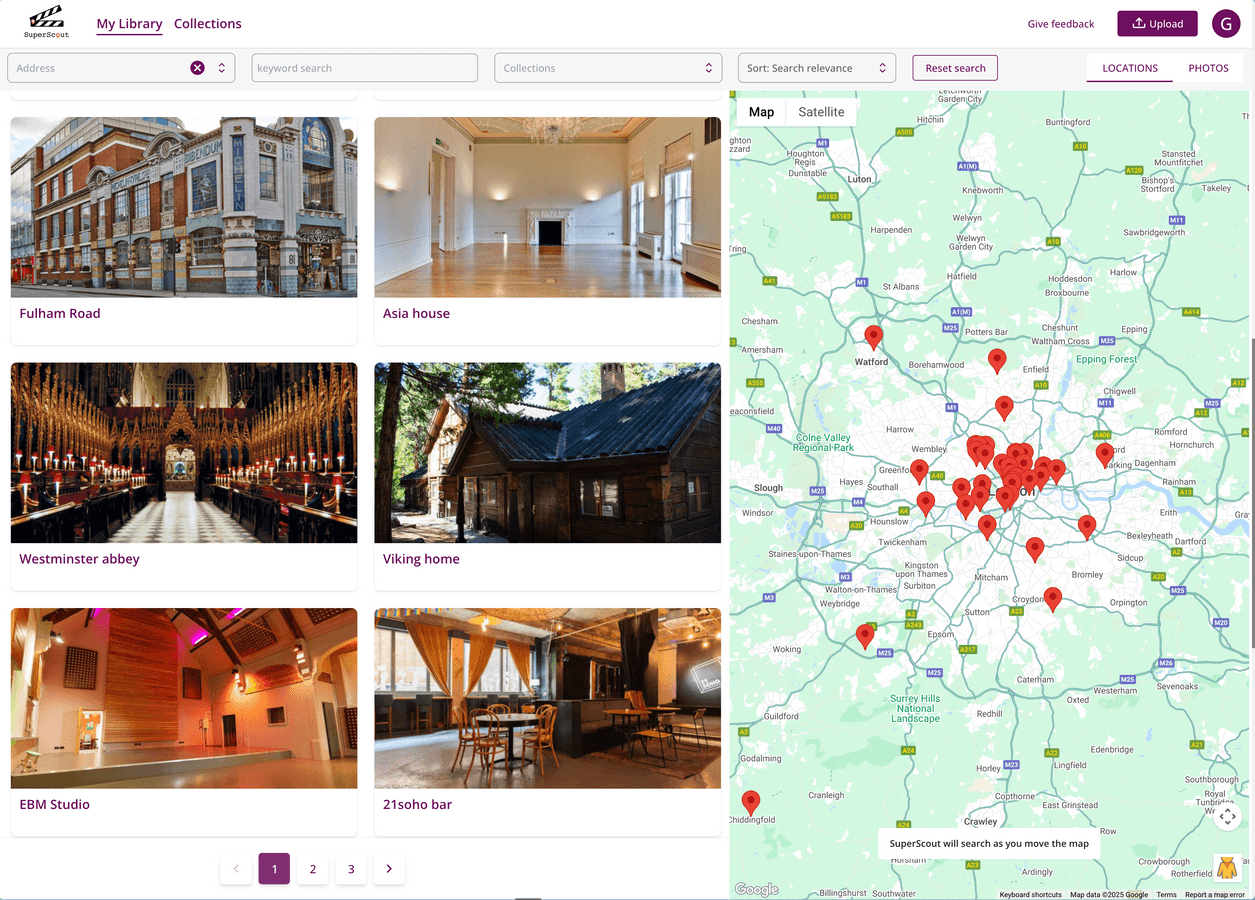Click the Viking home title
The height and width of the screenshot is (900, 1255).
(x=421, y=559)
